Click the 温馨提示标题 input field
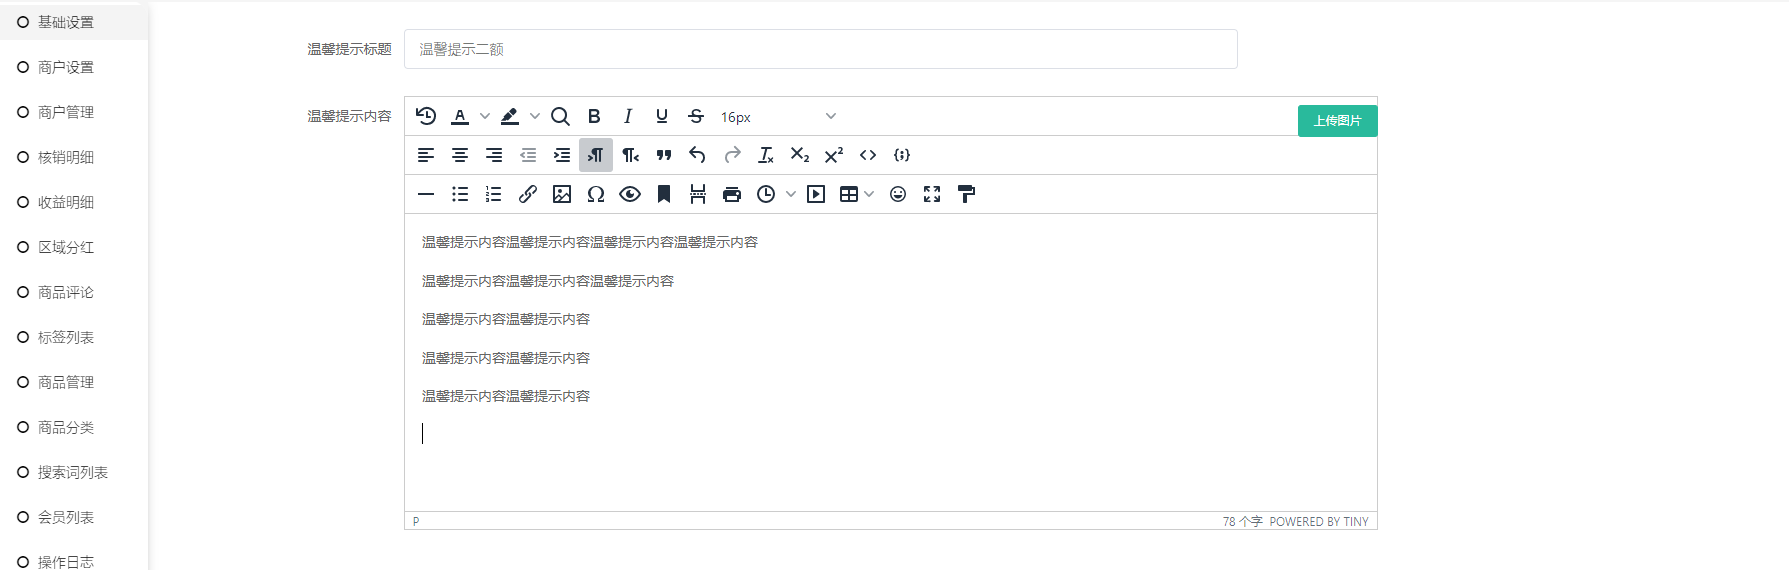This screenshot has width=1789, height=570. (820, 49)
